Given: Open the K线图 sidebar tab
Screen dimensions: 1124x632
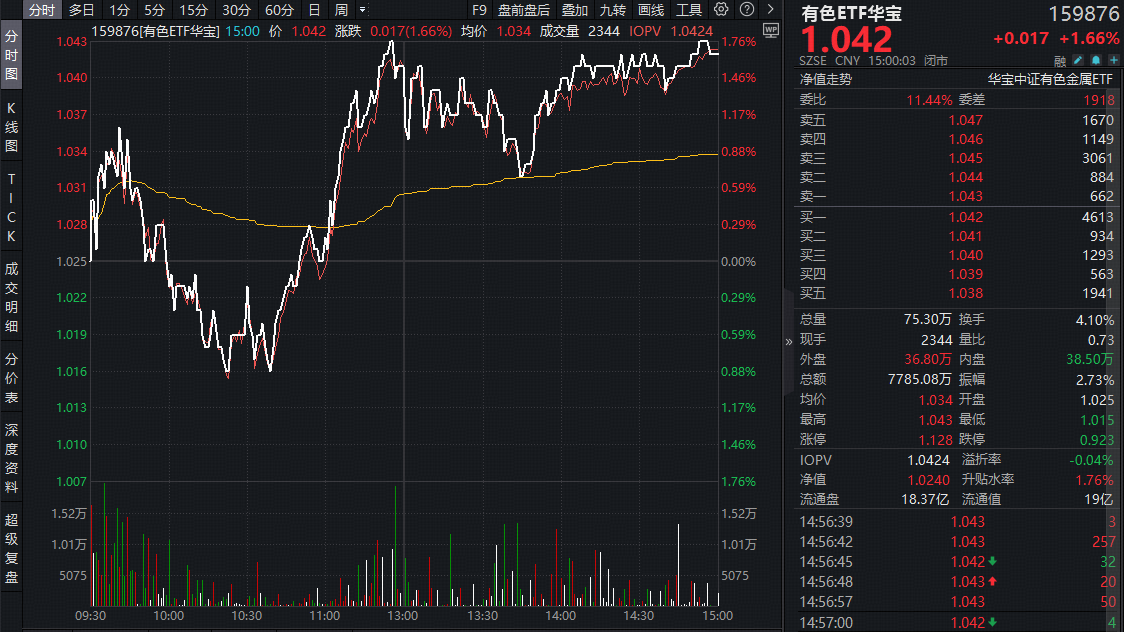Looking at the screenshot, I should 12,125.
